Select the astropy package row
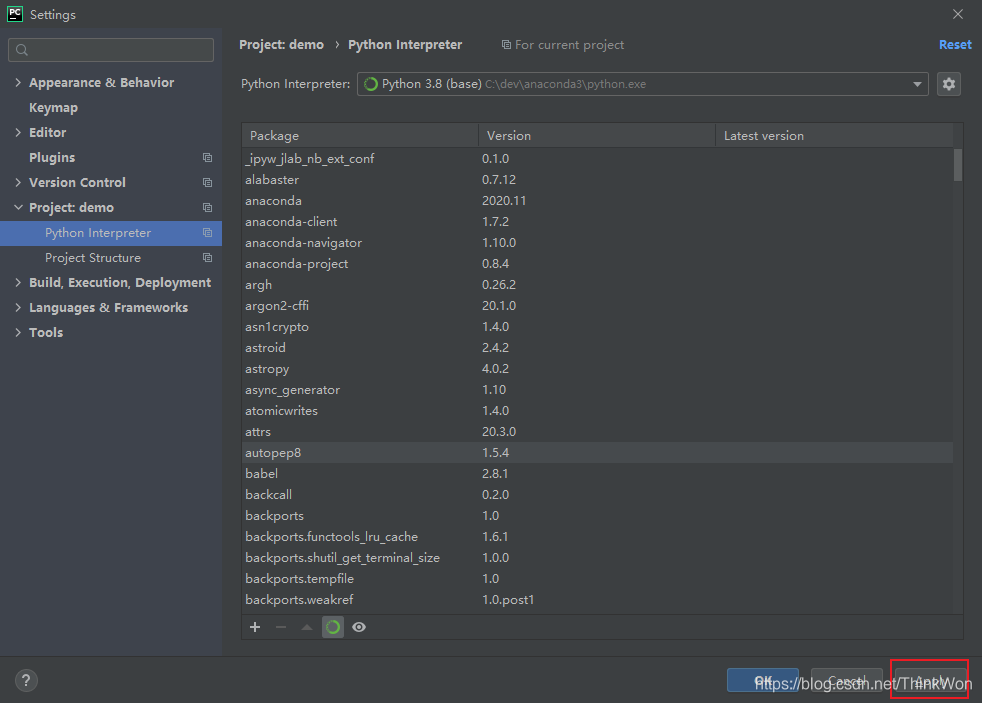Screen dimensions: 982x703 597,369
